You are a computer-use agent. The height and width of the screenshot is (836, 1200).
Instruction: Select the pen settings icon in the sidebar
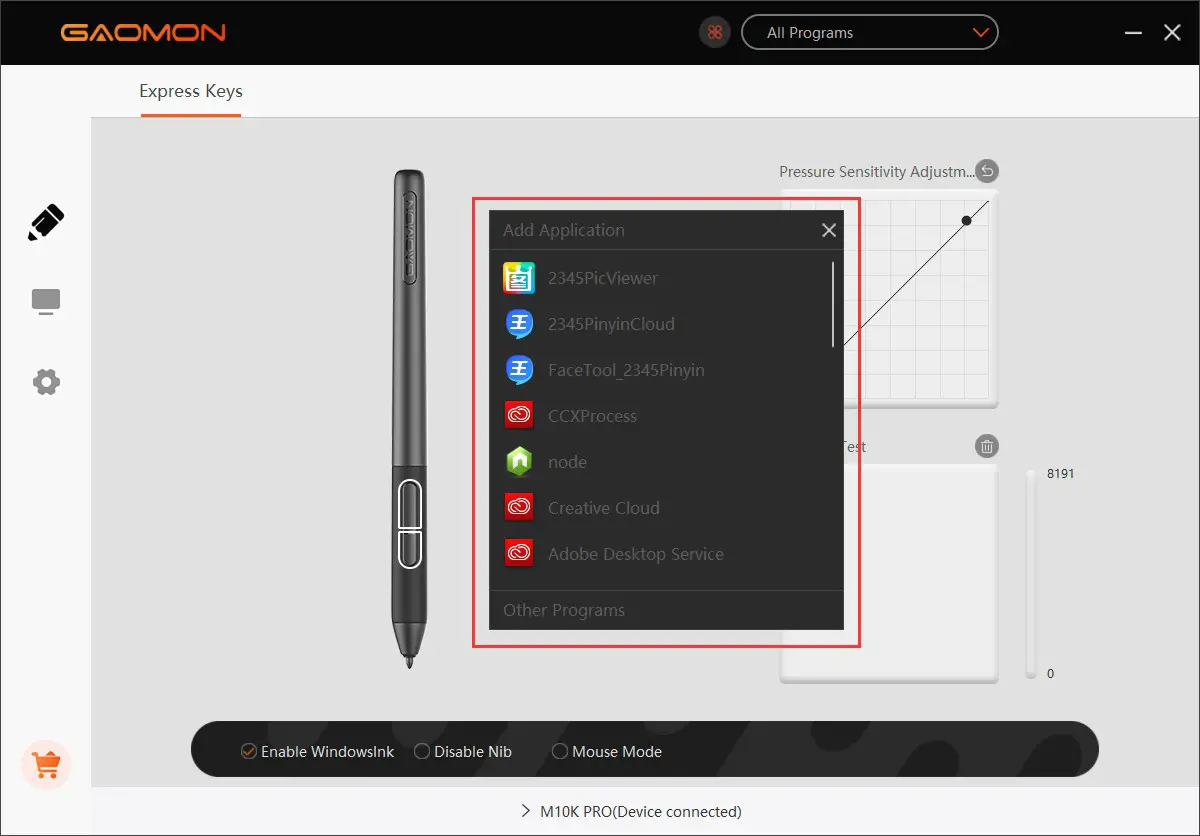point(46,222)
